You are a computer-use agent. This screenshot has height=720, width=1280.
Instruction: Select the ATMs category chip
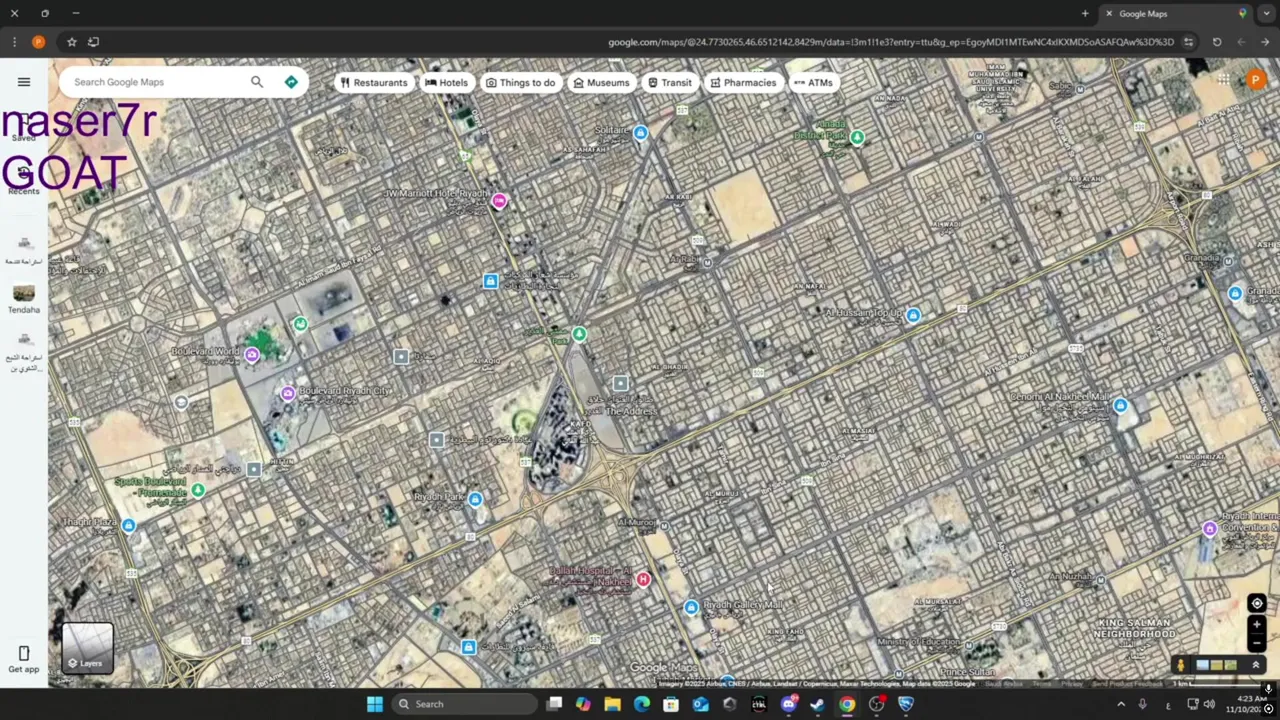(813, 83)
